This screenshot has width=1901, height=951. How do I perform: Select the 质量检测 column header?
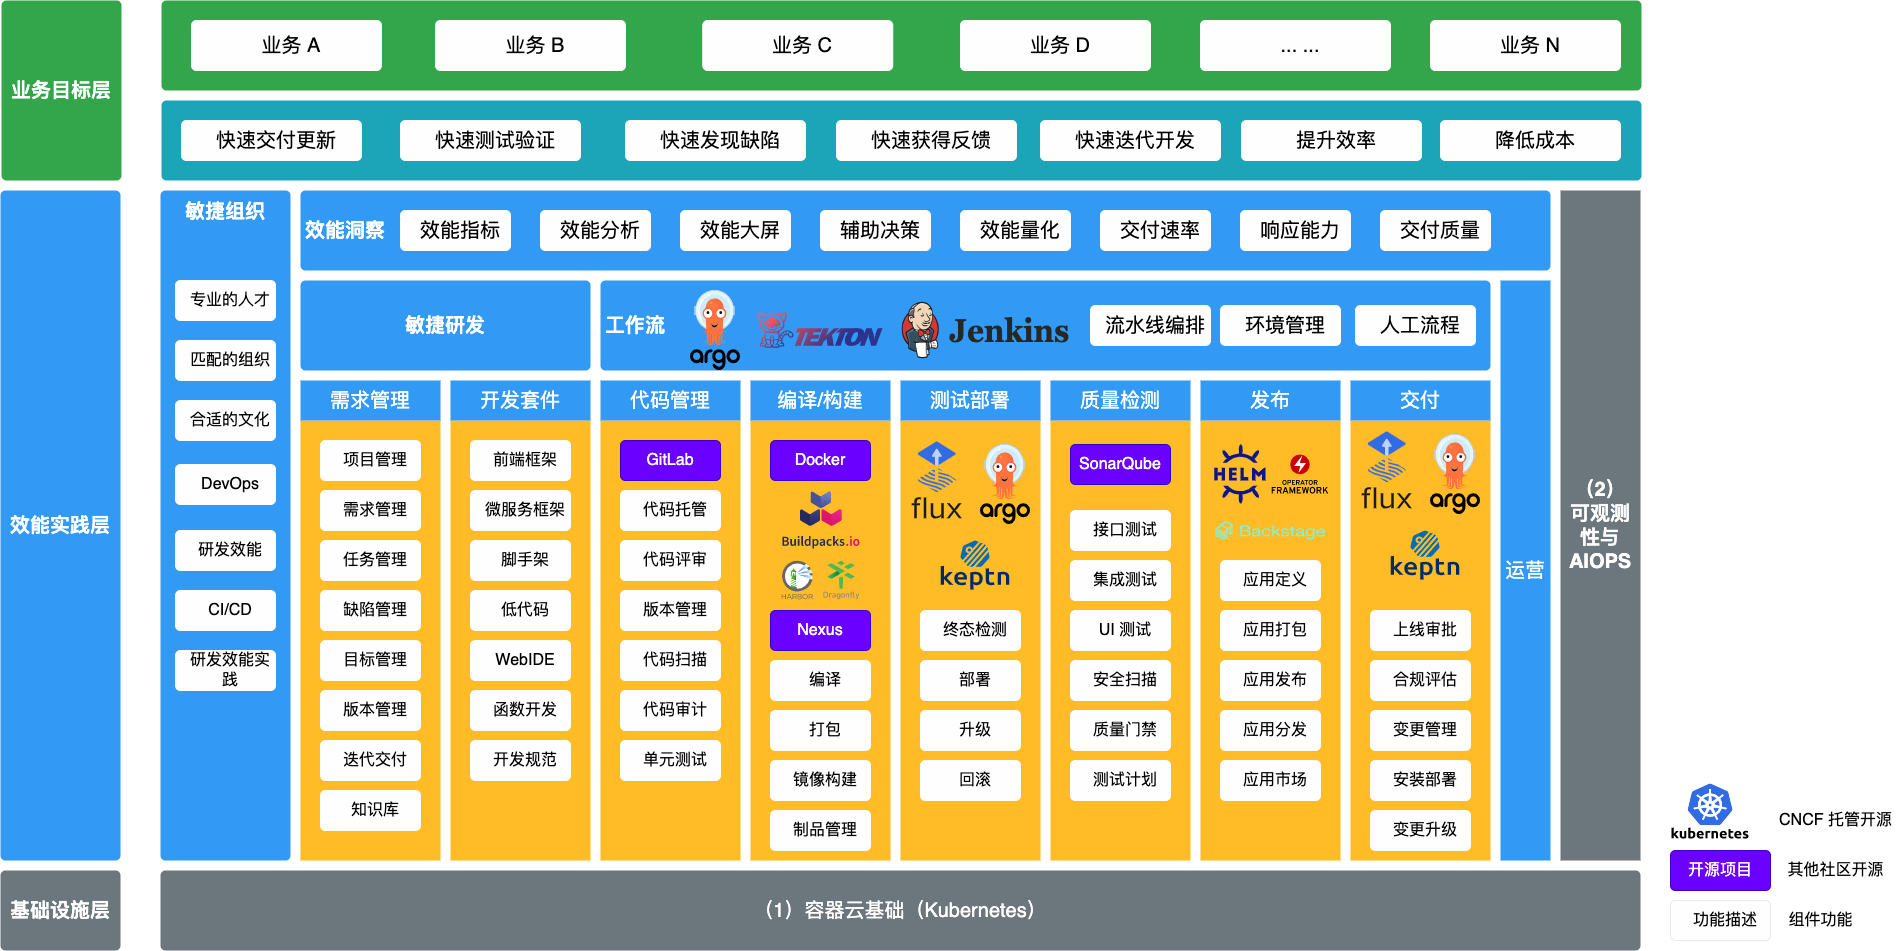click(x=1120, y=400)
